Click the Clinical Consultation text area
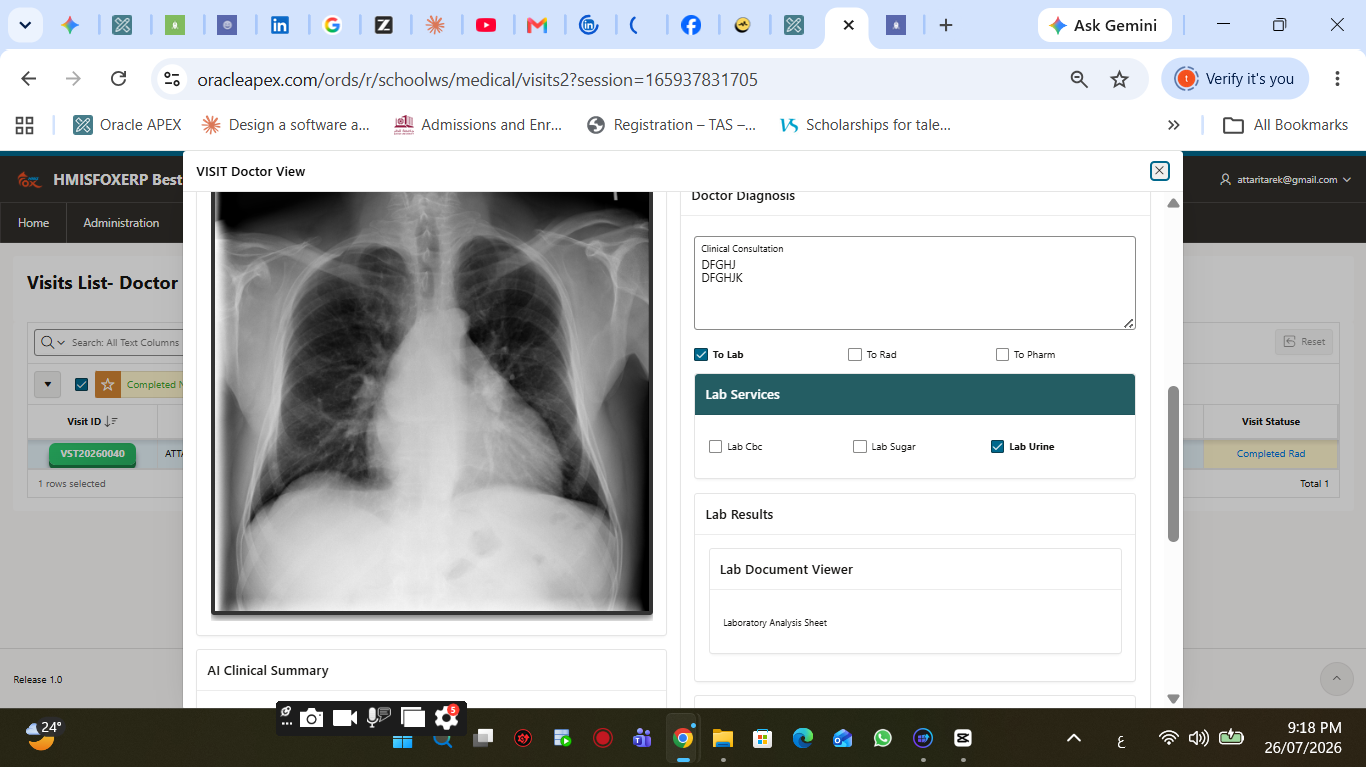This screenshot has height=767, width=1366. point(915,283)
